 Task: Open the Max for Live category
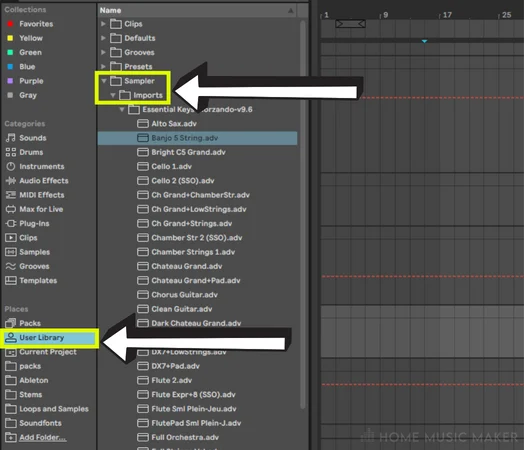[34, 209]
